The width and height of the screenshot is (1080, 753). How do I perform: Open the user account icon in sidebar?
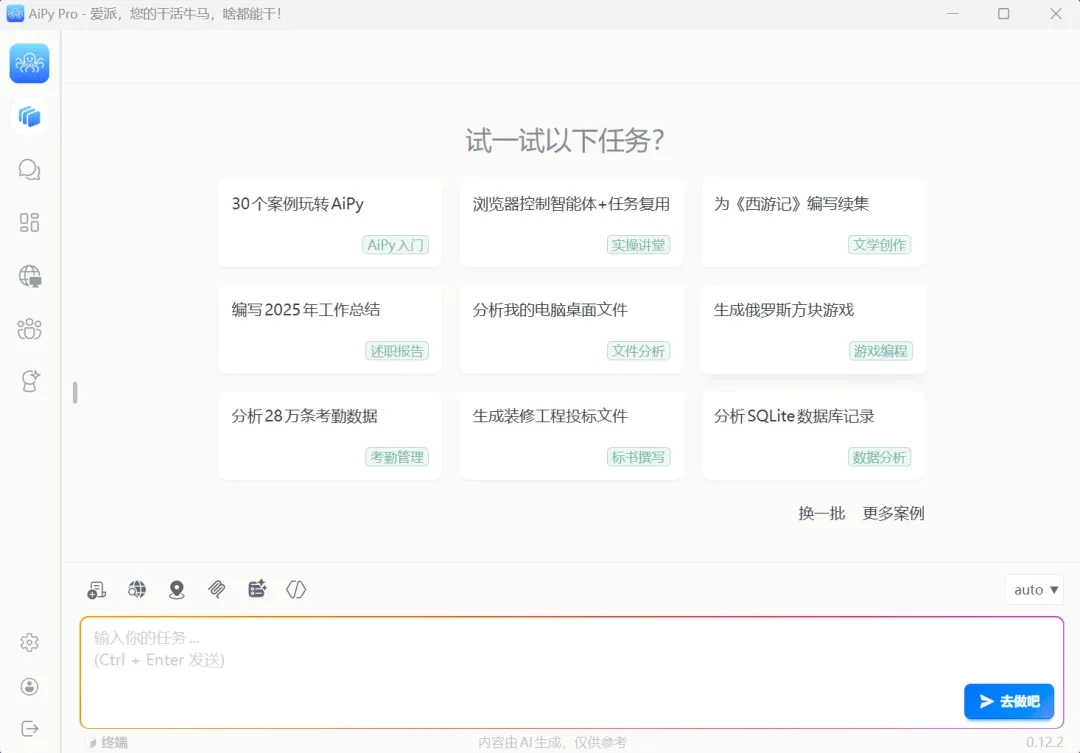(x=30, y=687)
